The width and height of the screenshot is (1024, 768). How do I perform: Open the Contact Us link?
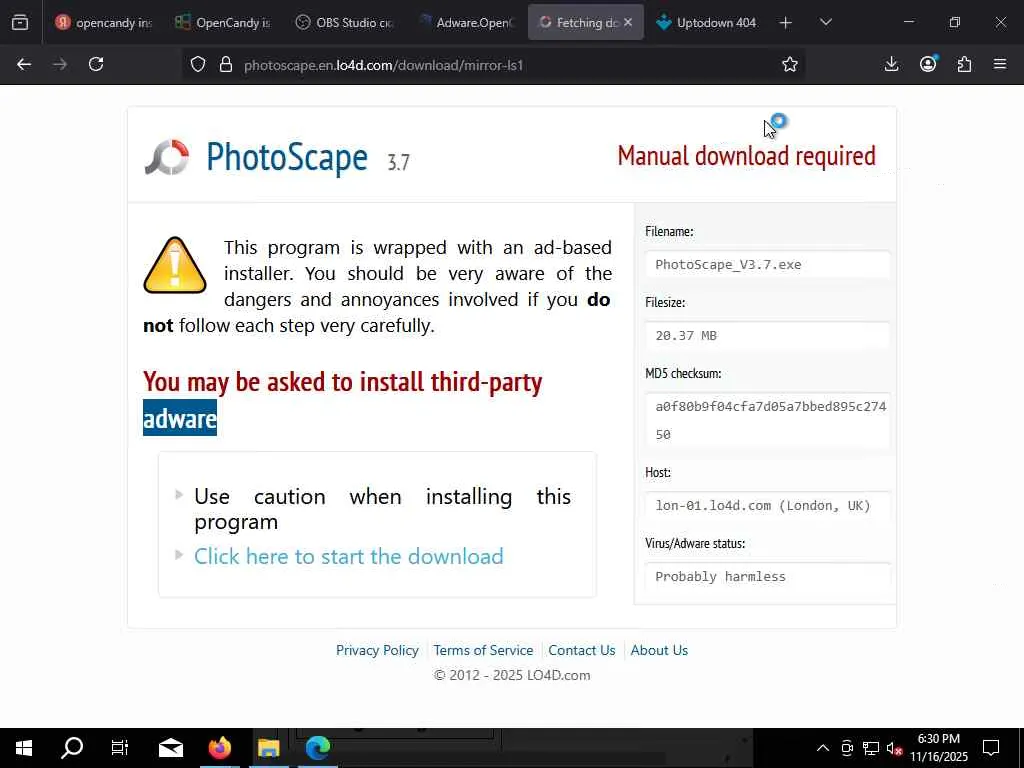point(582,650)
